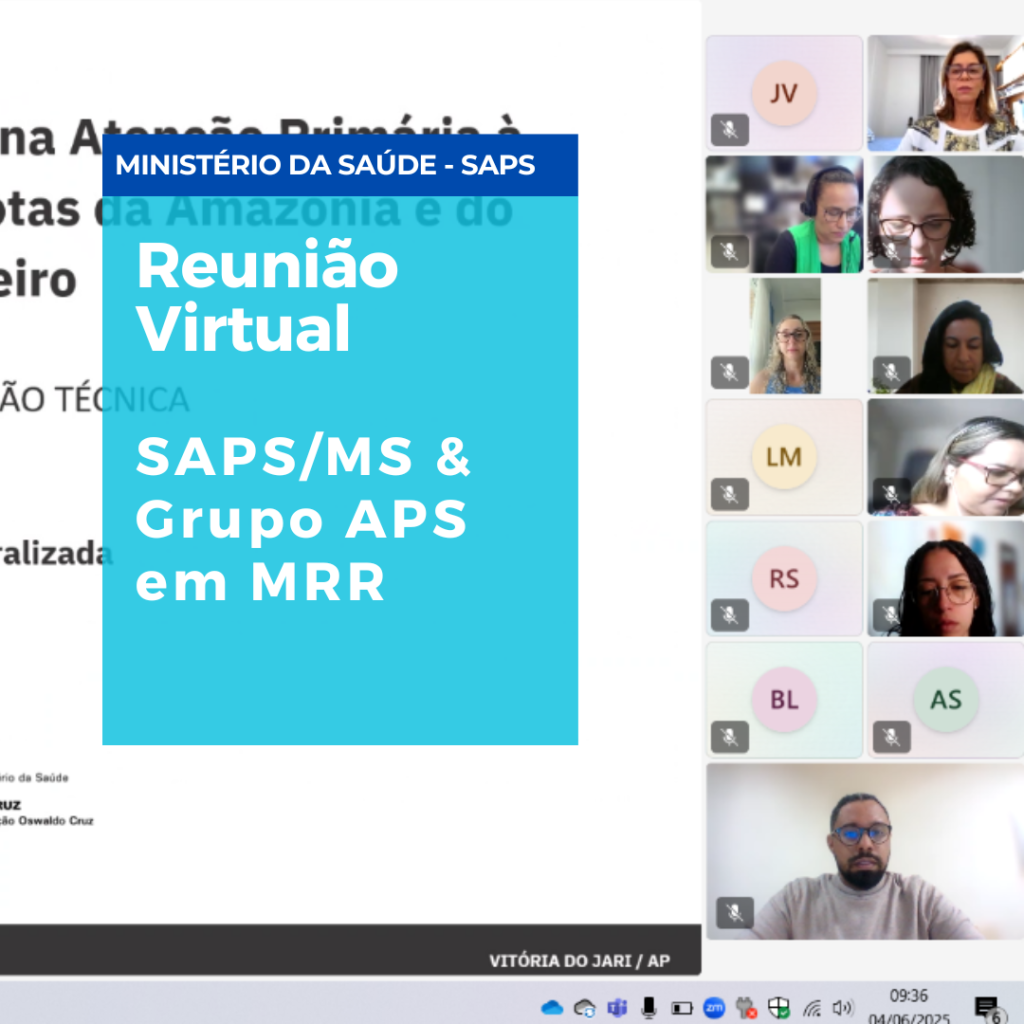This screenshot has height=1024, width=1024.
Task: Select the video of woman with yellow scarf
Action: point(946,336)
